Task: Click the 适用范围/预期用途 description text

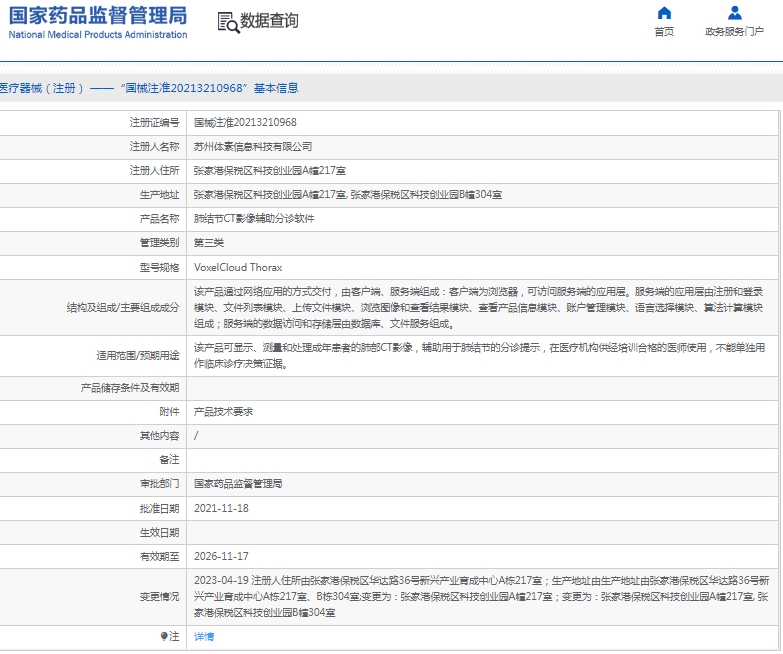Action: click(479, 355)
